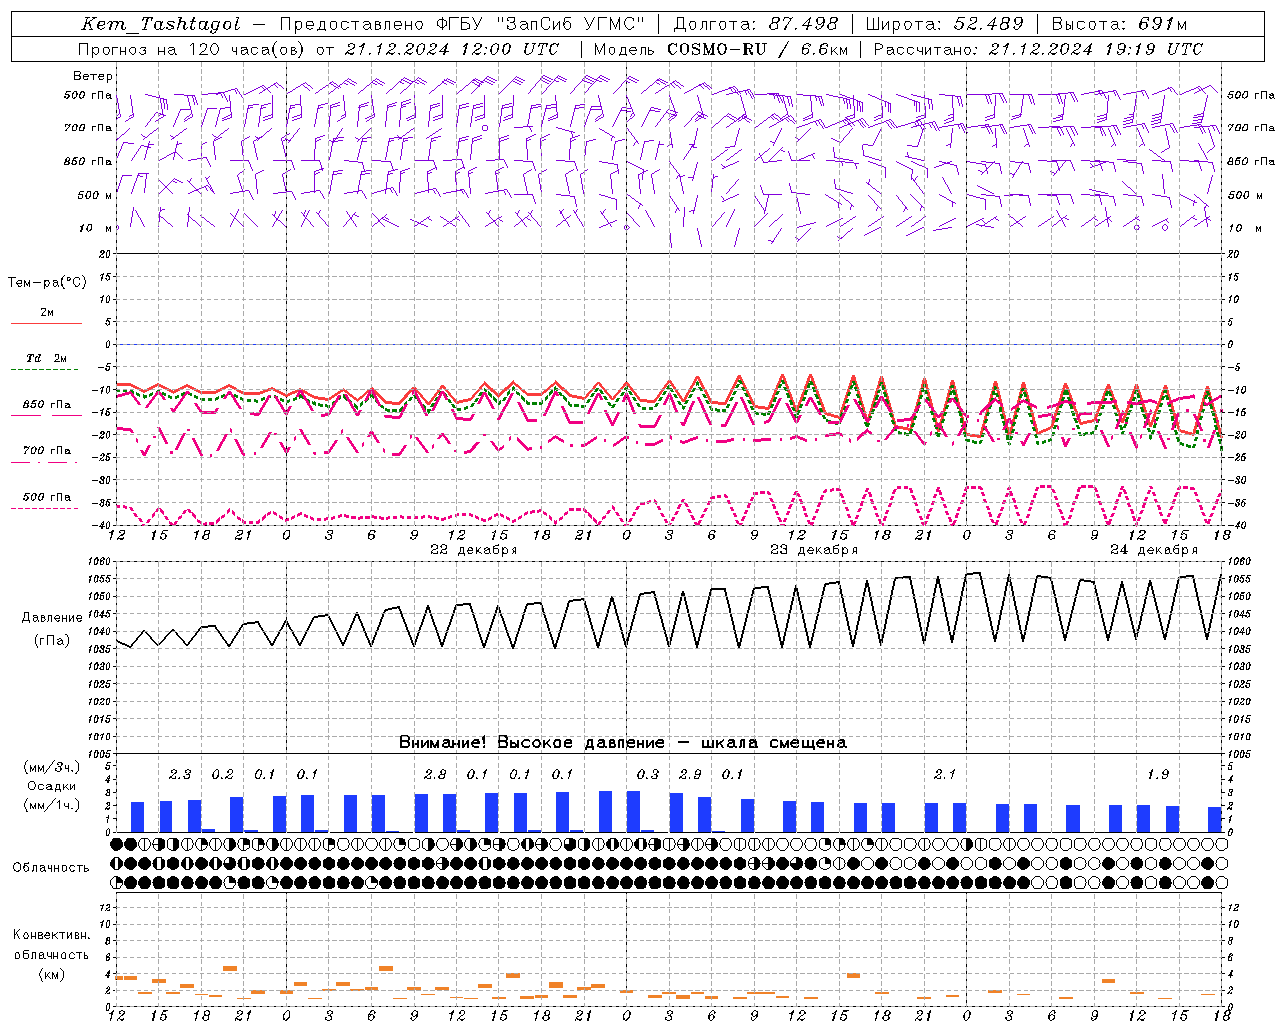Click the forecast start 21.12.2024 12:00 UTC
This screenshot has width=1280, height=1024.
click(452, 49)
